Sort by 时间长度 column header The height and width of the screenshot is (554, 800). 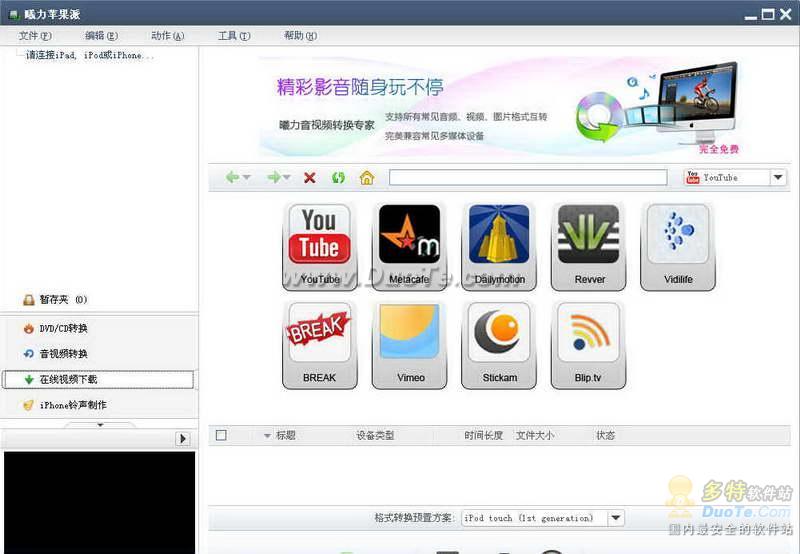[x=483, y=435]
